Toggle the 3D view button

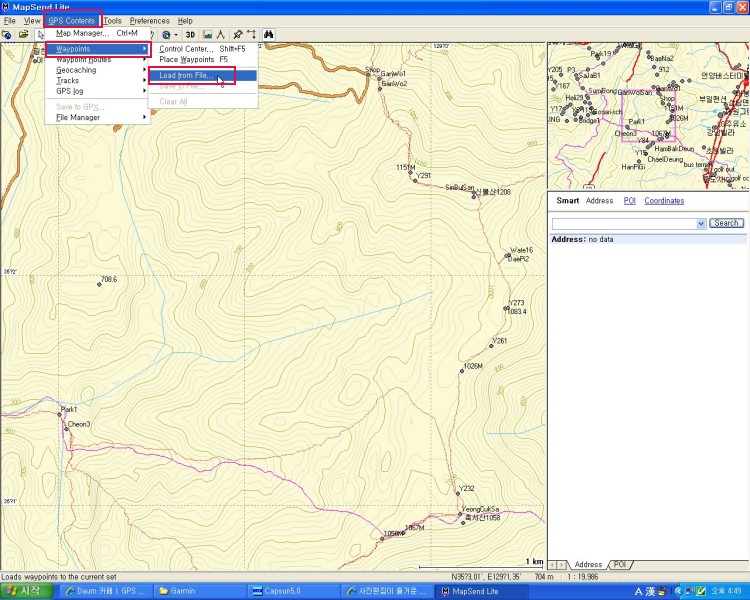190,34
